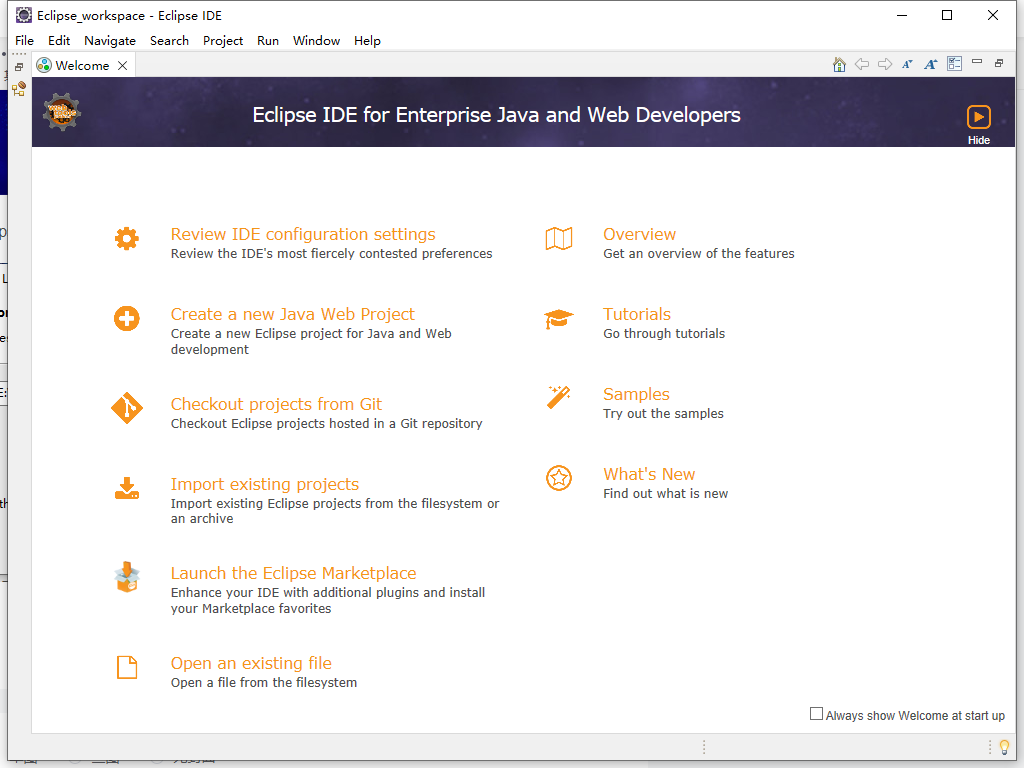
Task: Click text 'Review the IDE's most fiercely contested preferences'
Action: pos(332,253)
